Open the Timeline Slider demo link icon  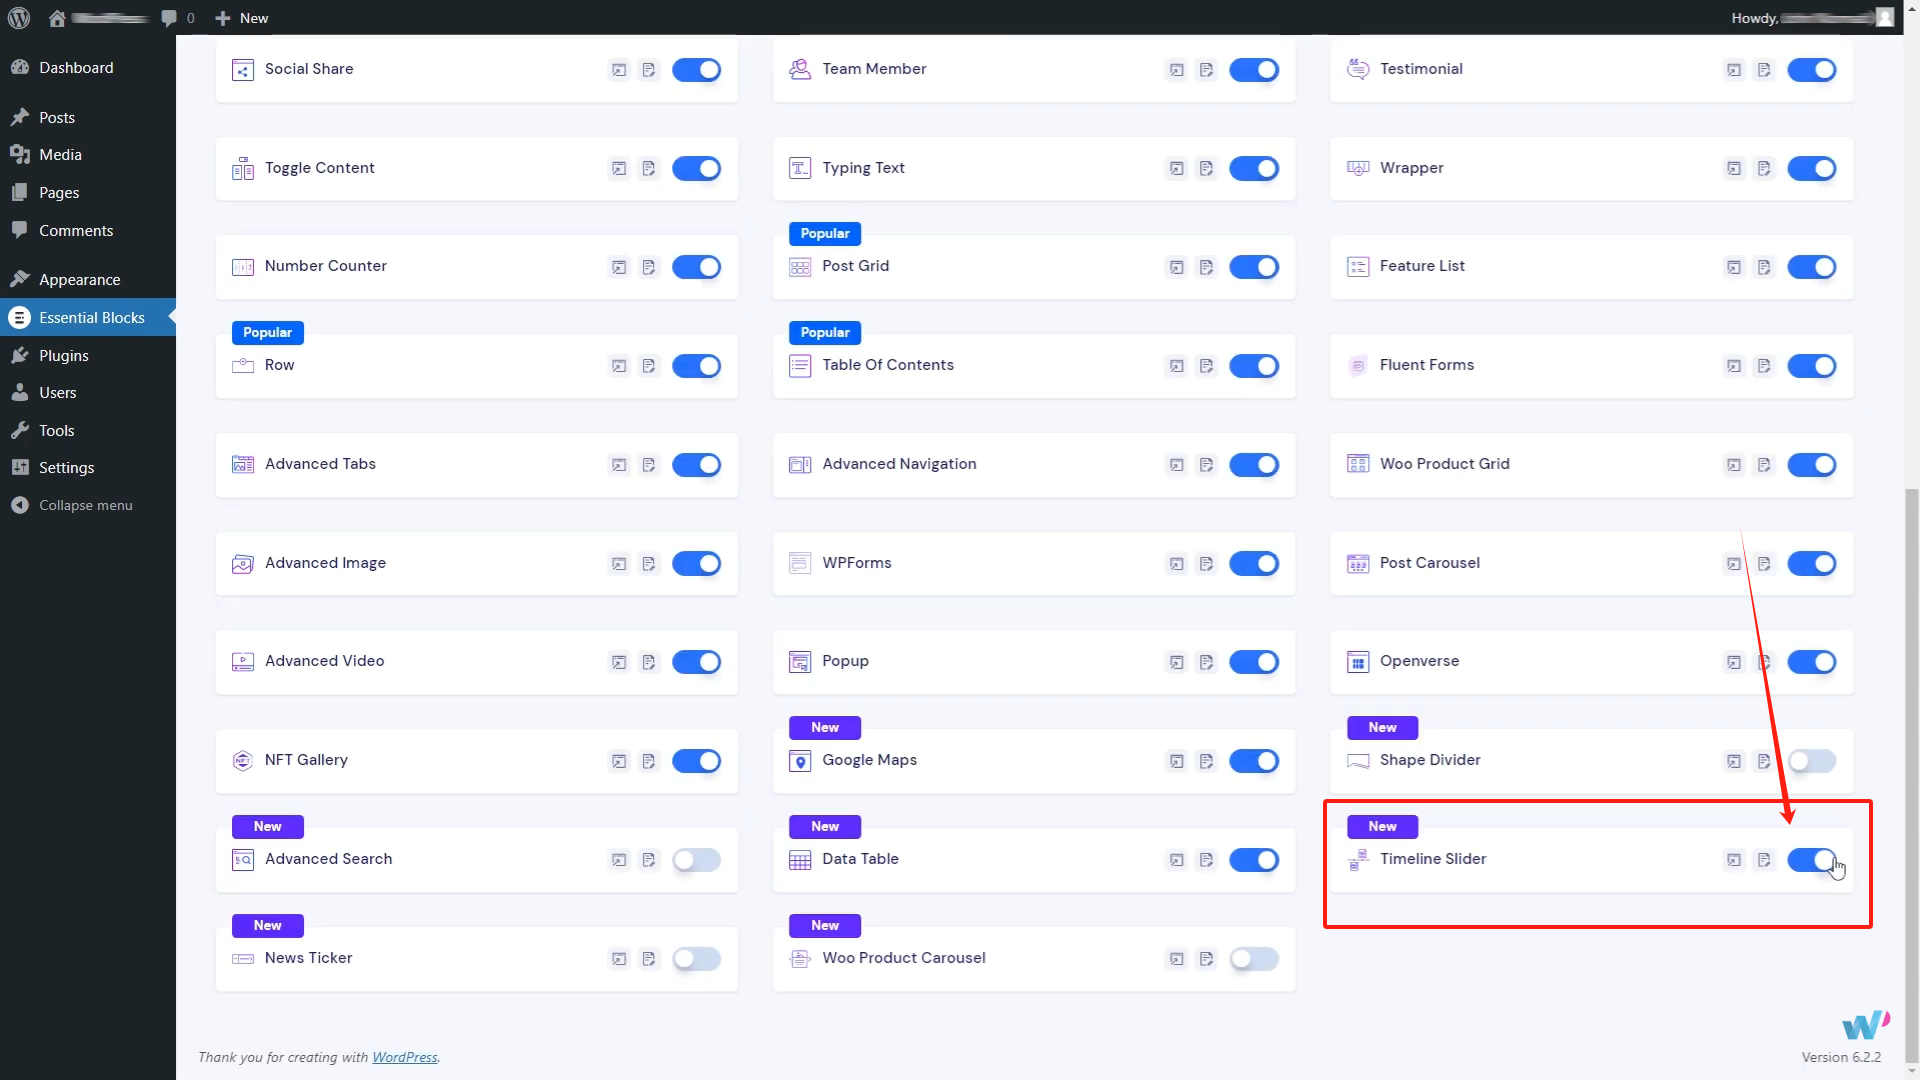(x=1734, y=860)
